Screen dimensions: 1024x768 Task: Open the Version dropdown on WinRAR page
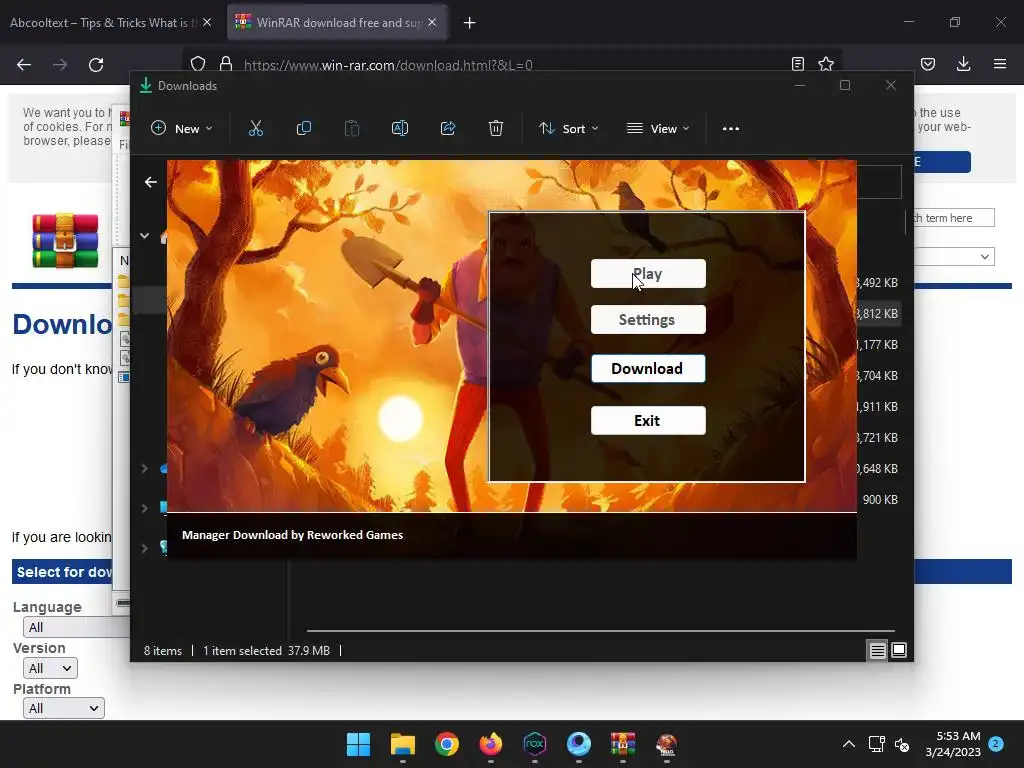(50, 668)
